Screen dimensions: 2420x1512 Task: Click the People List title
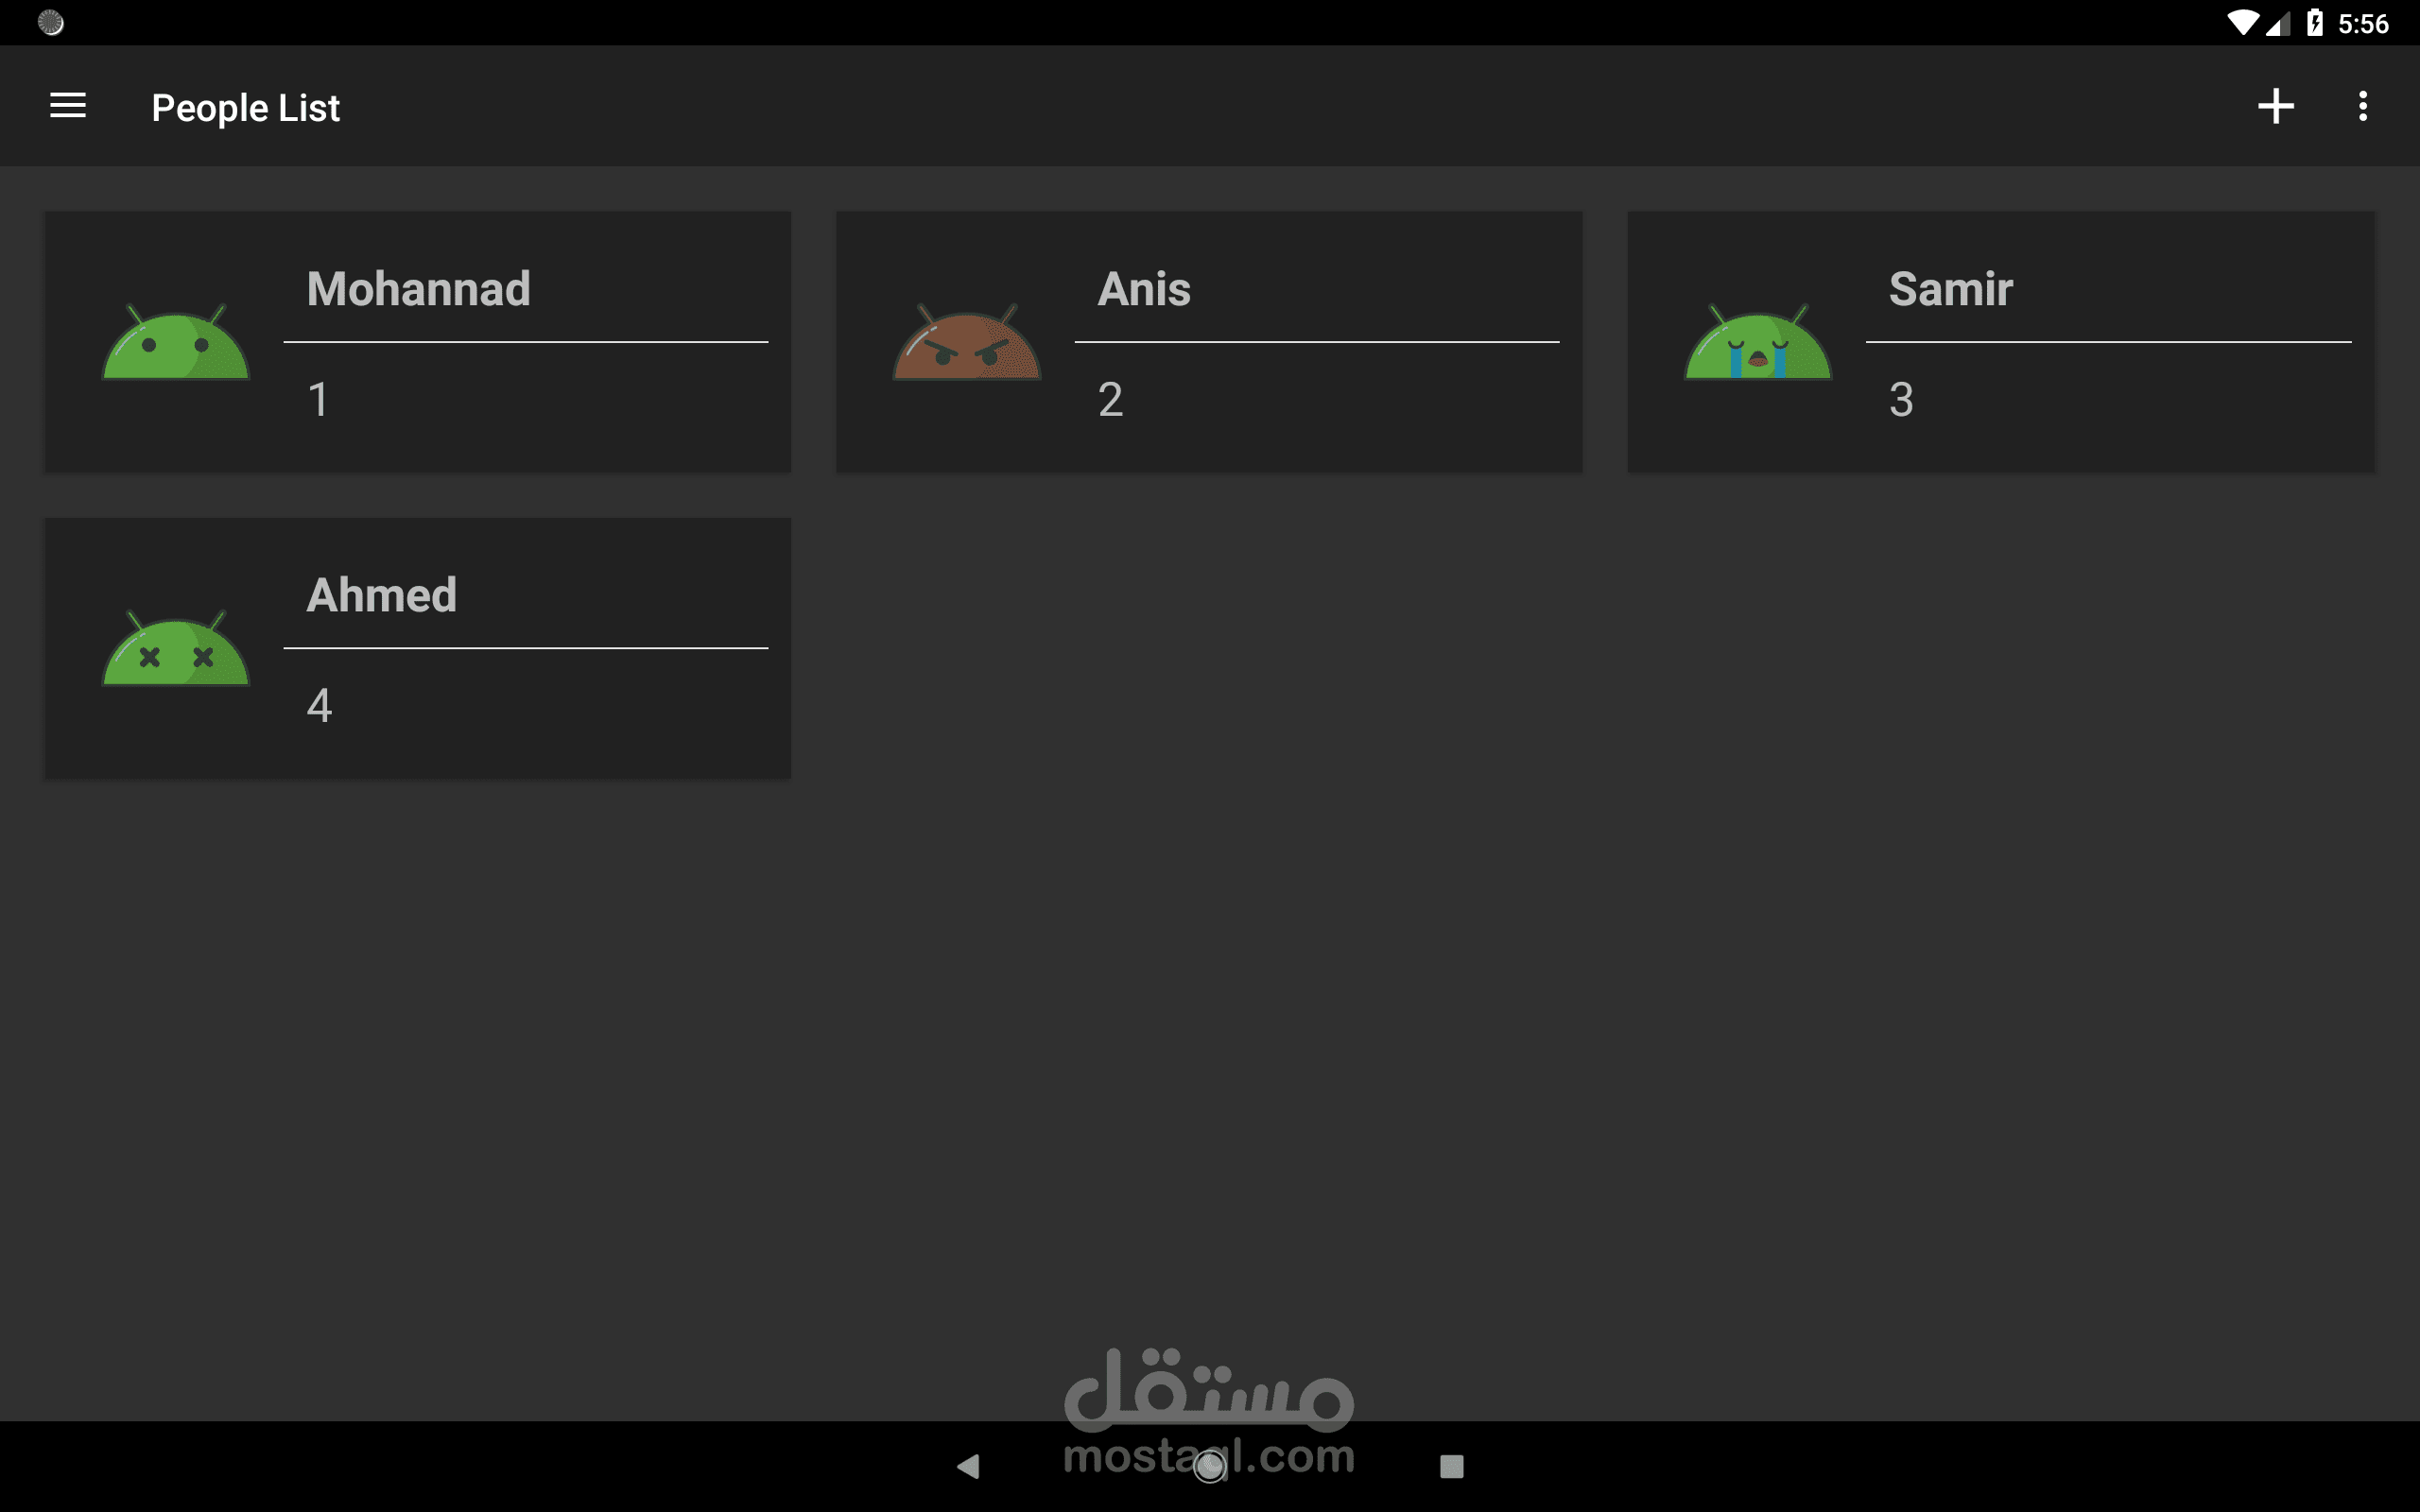tap(245, 108)
